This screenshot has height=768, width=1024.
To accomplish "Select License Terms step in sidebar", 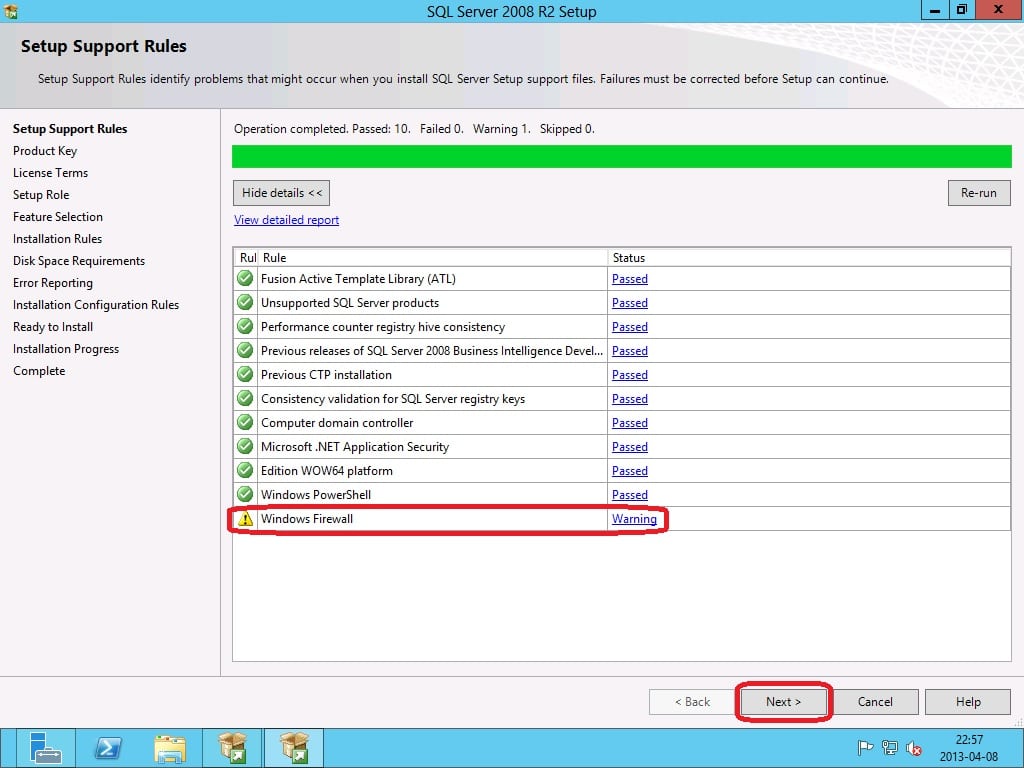I will click(50, 172).
